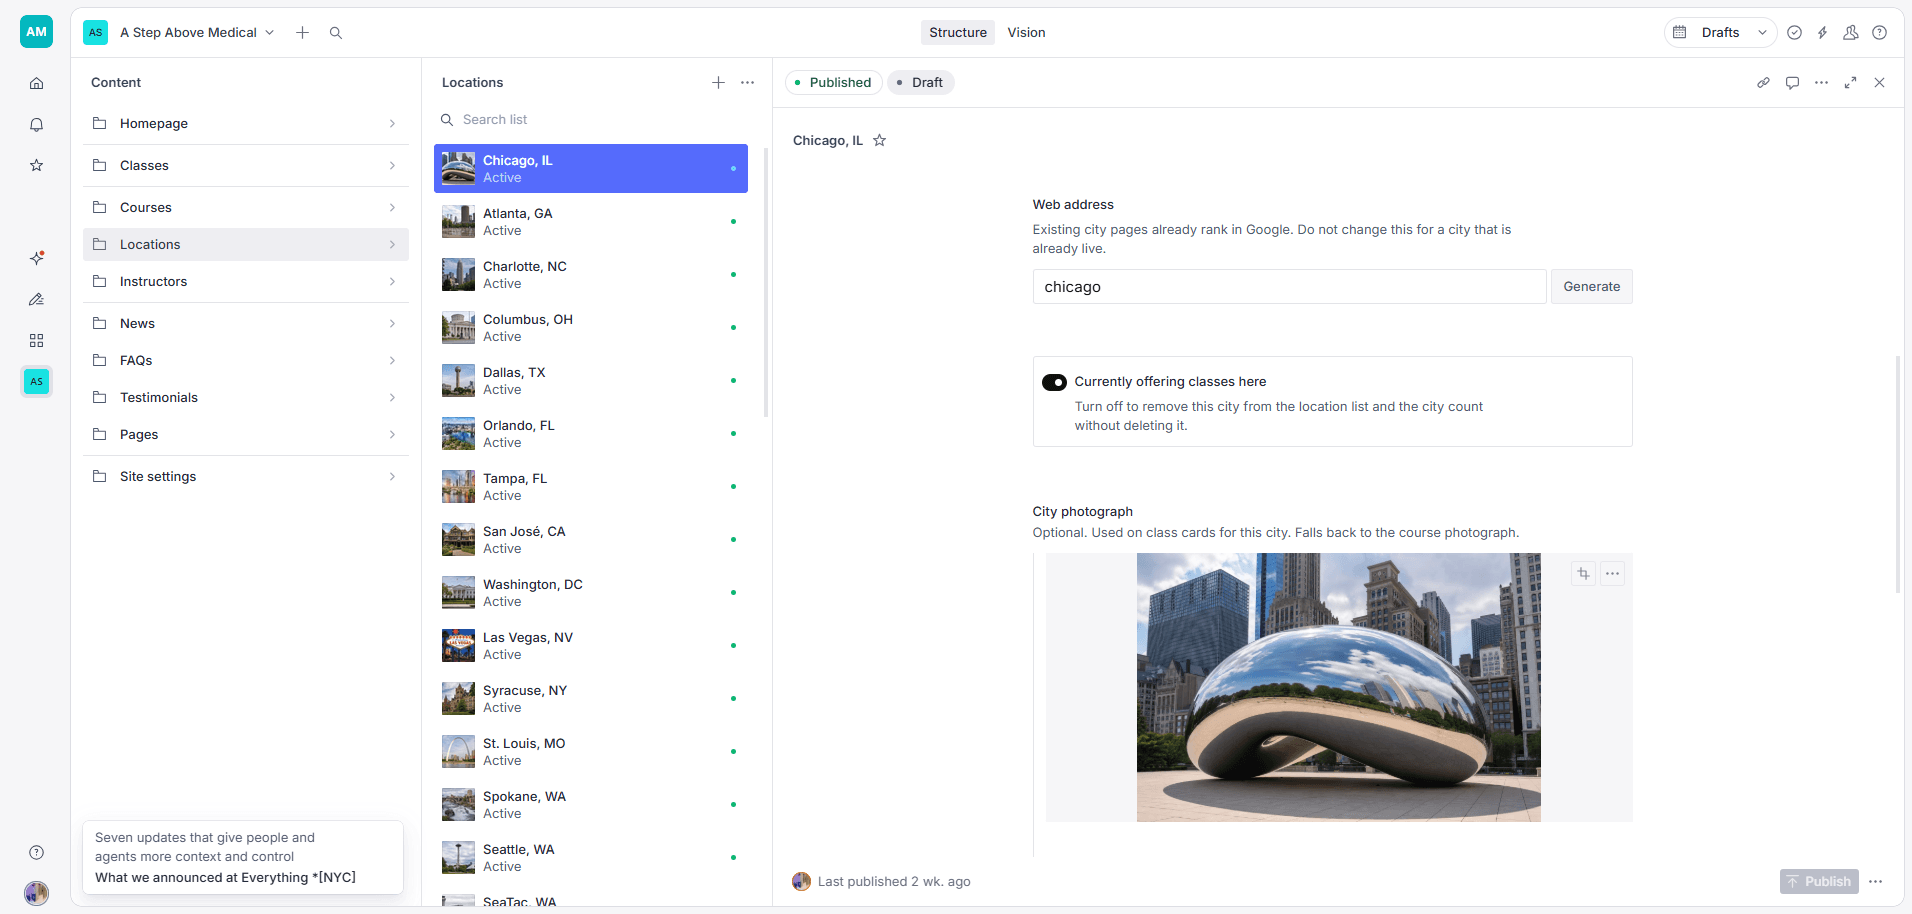Screen dimensions: 1912x914
Task: Click the Generate button
Action: click(x=1591, y=286)
